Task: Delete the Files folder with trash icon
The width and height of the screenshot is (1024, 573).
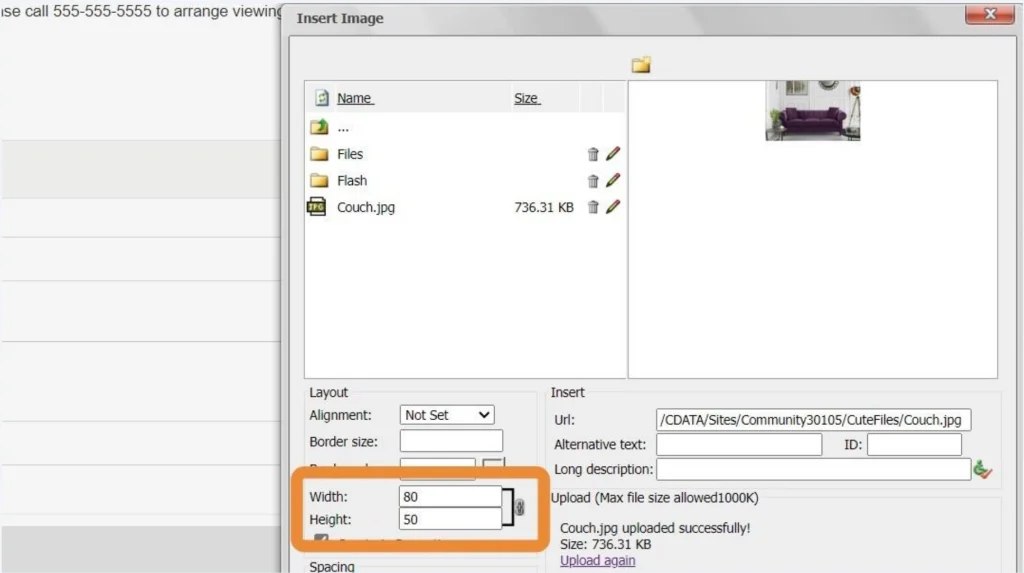Action: tap(593, 154)
